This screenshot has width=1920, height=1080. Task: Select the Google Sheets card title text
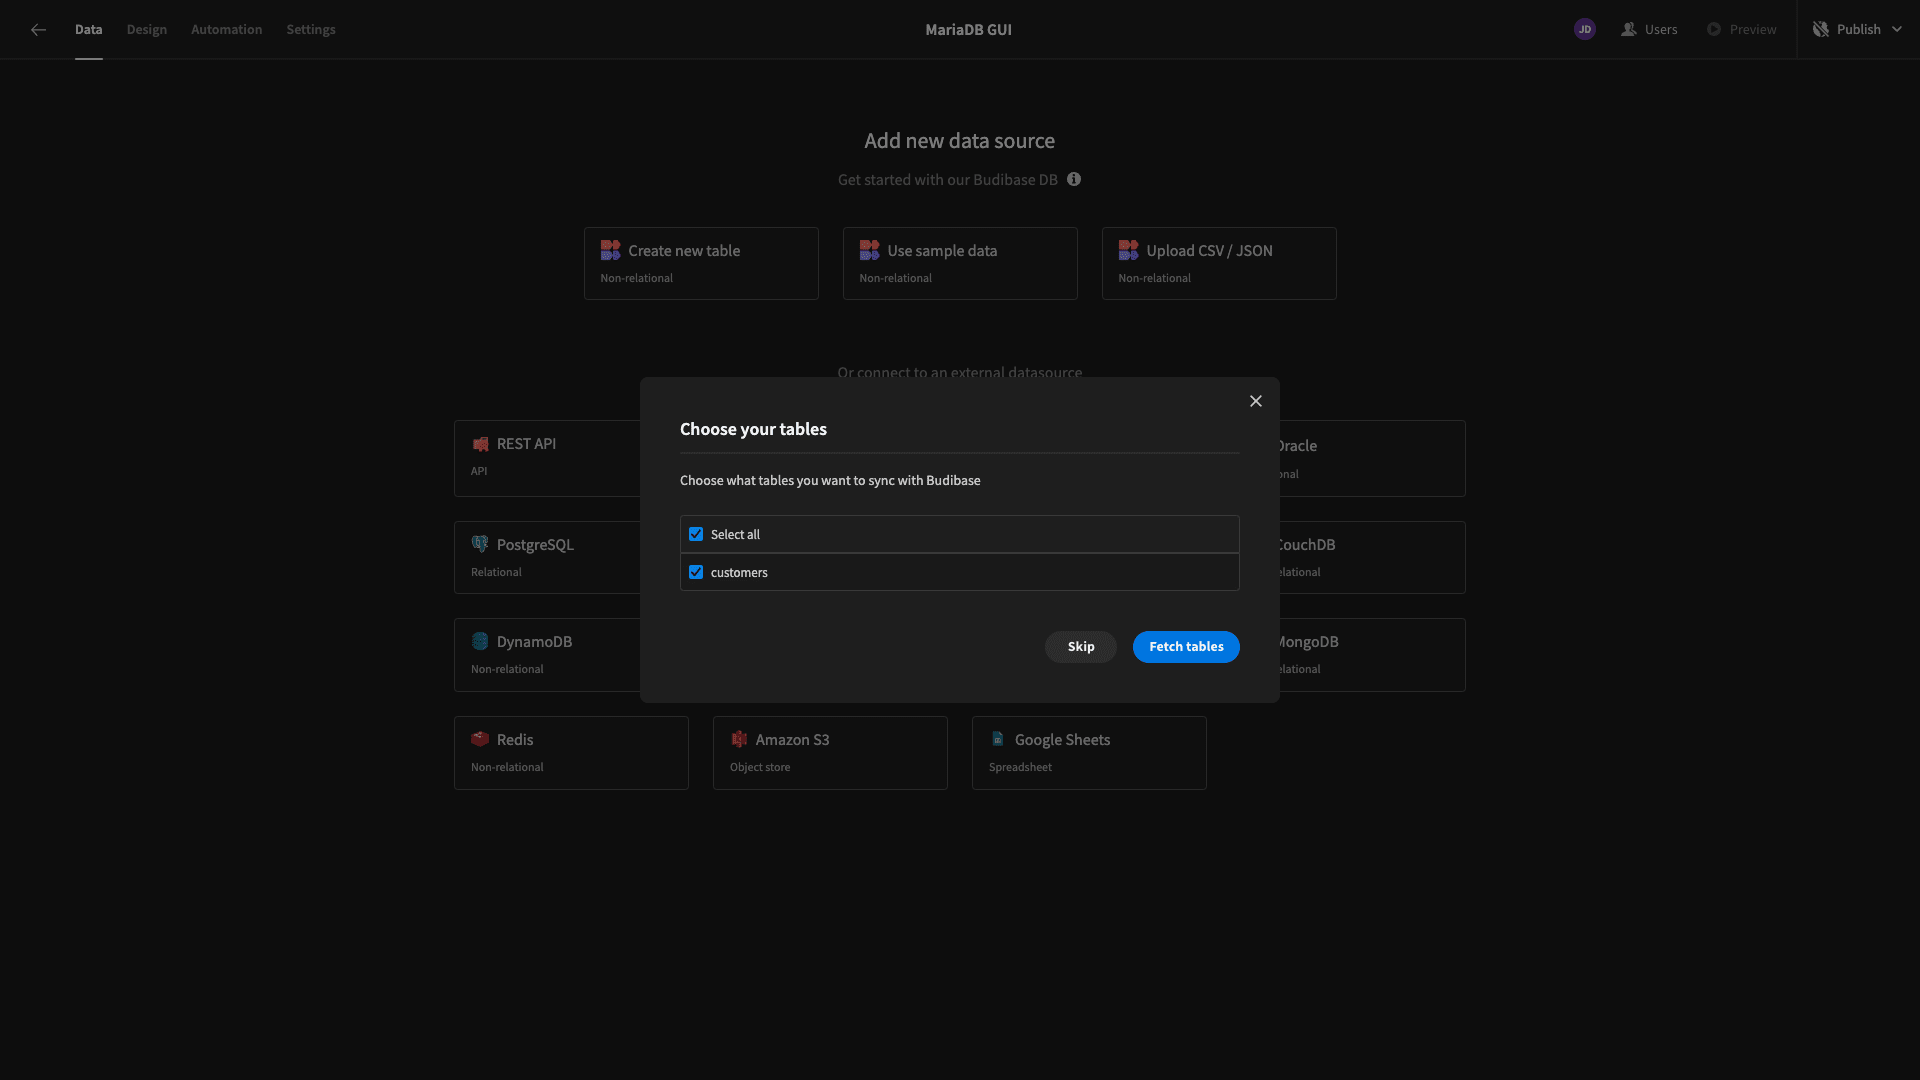[x=1062, y=740]
